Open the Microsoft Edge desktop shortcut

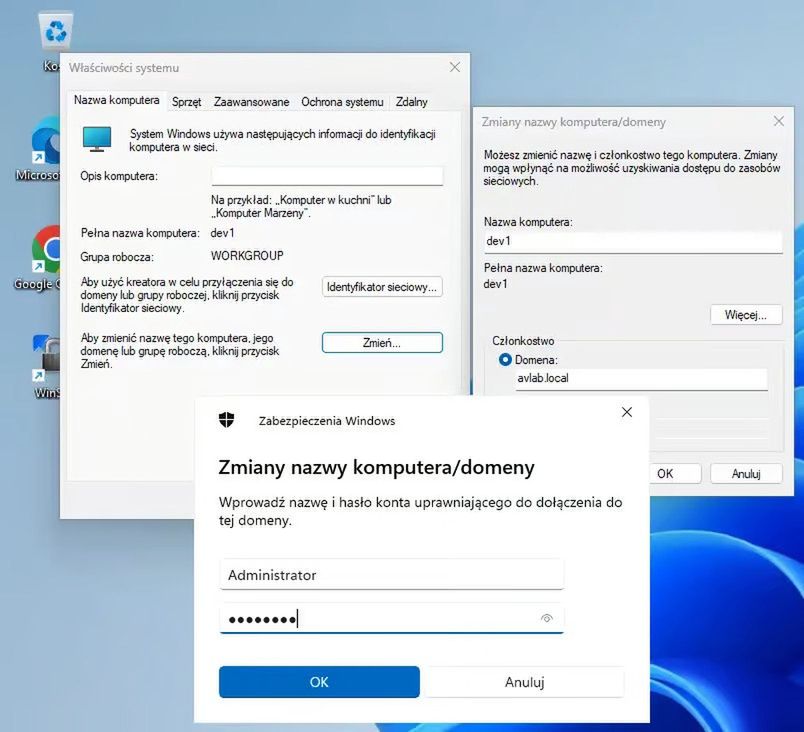coord(45,141)
